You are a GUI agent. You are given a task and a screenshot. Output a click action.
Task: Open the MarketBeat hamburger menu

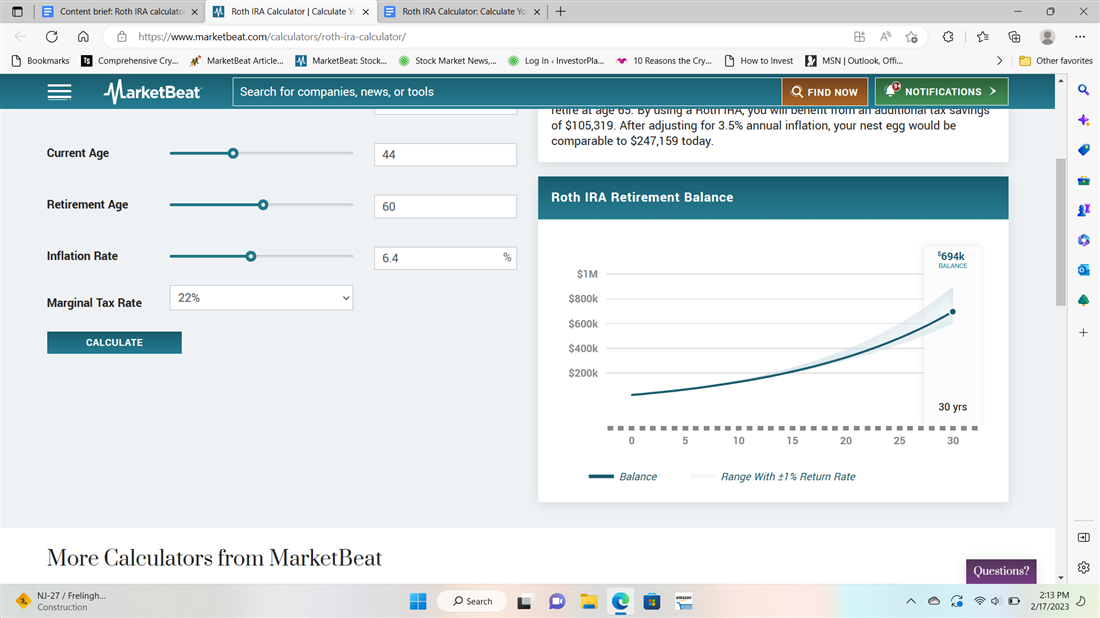pos(59,92)
